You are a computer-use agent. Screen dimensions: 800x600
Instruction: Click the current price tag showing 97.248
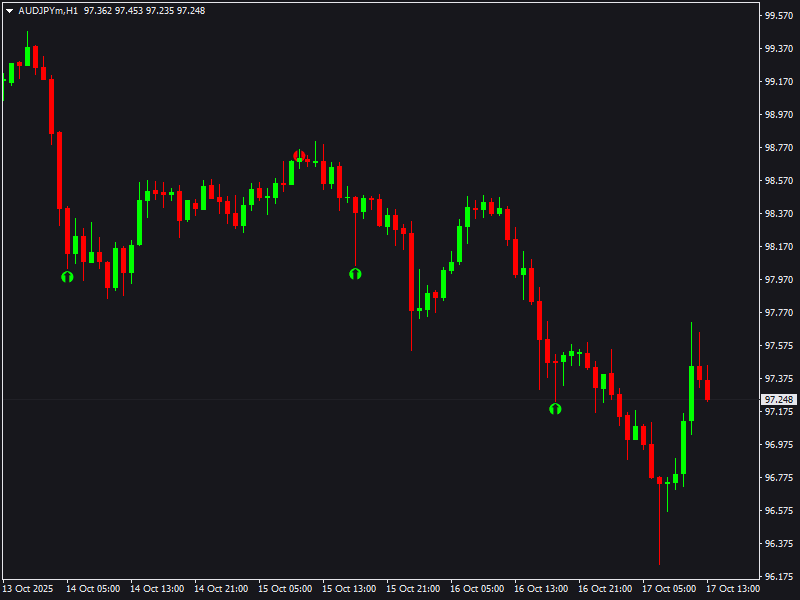(778, 398)
